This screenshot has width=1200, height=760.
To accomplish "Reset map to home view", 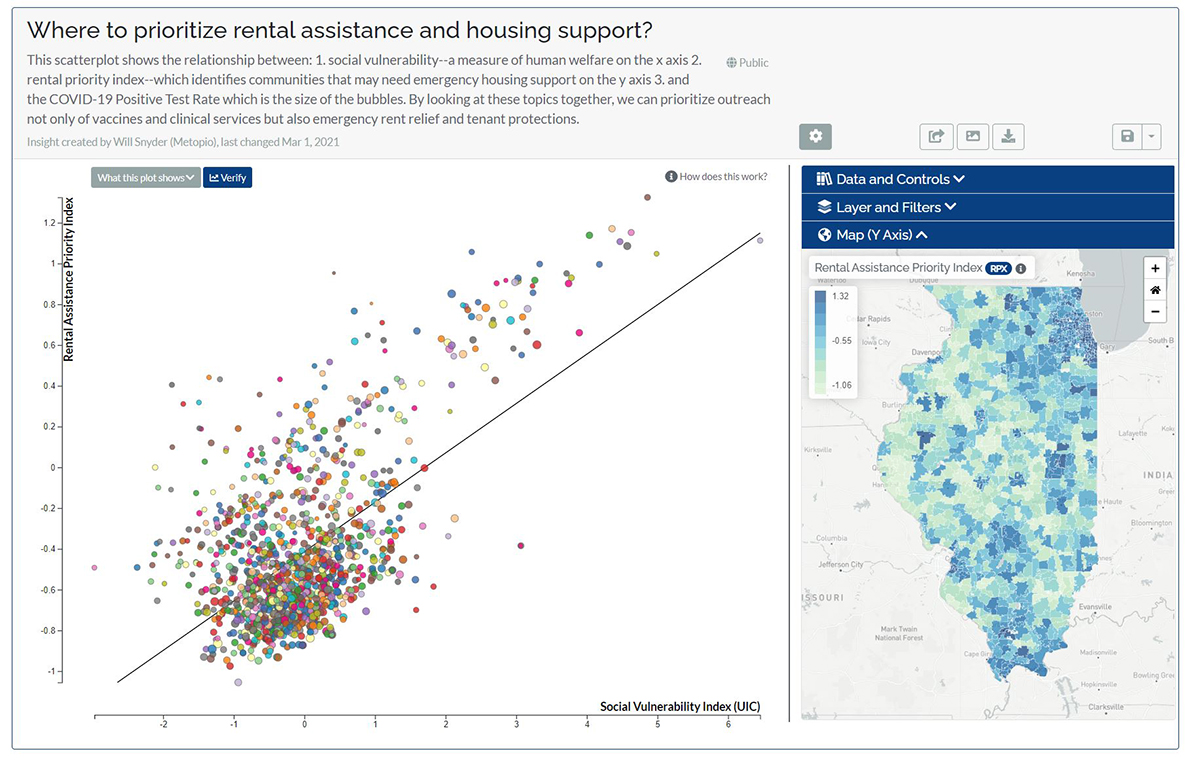I will (x=1155, y=290).
